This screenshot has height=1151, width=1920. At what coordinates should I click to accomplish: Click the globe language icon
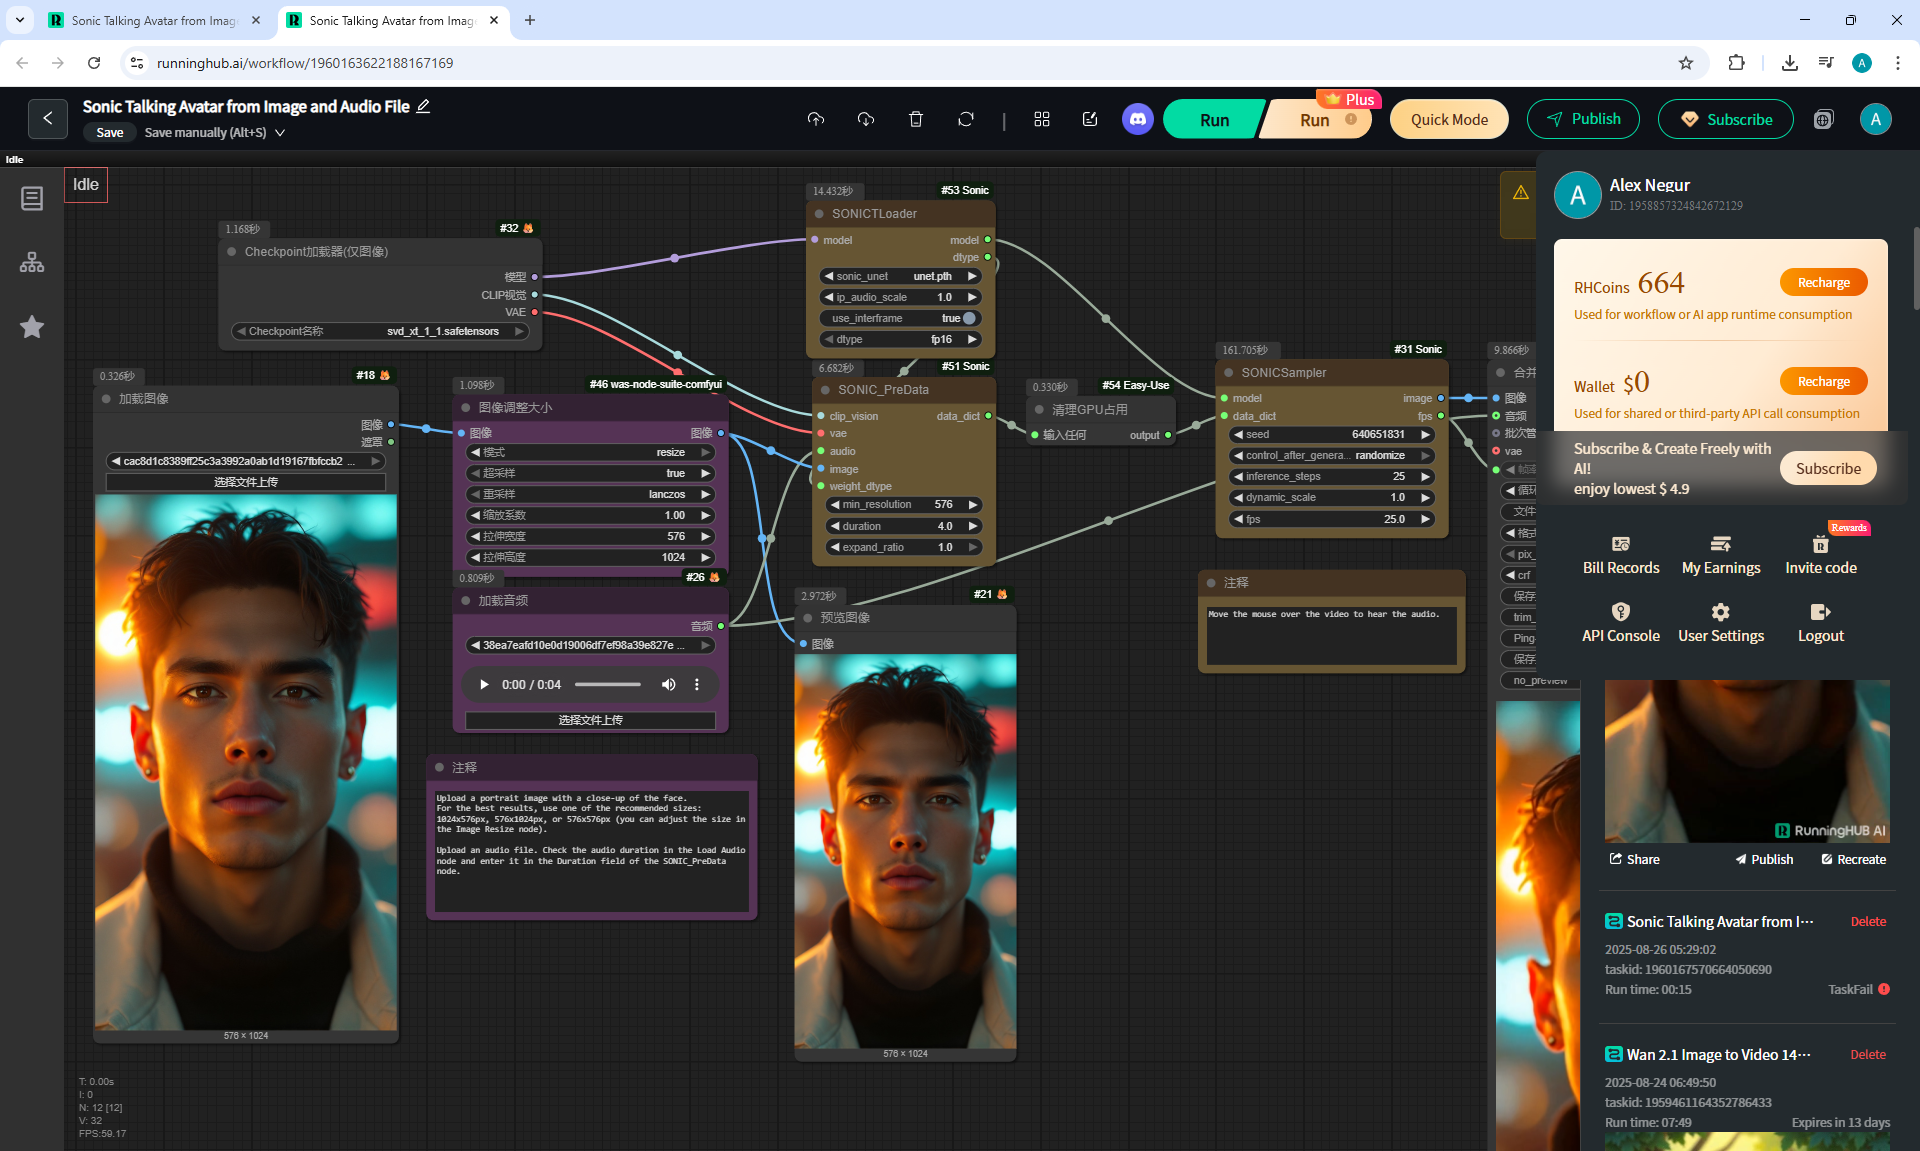[x=1824, y=119]
